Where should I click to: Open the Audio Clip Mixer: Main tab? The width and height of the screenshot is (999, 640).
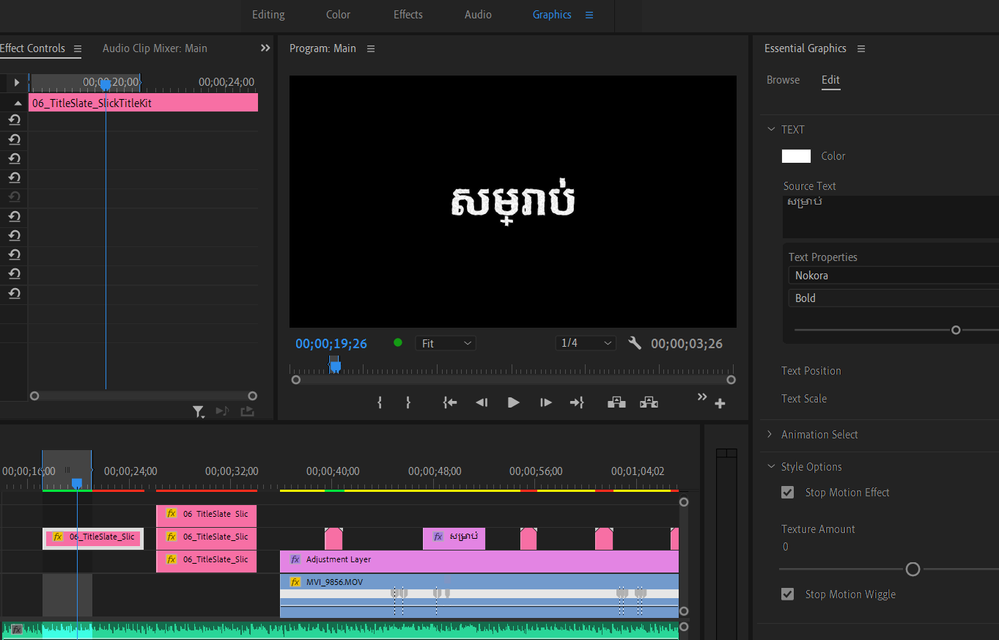[x=155, y=48]
